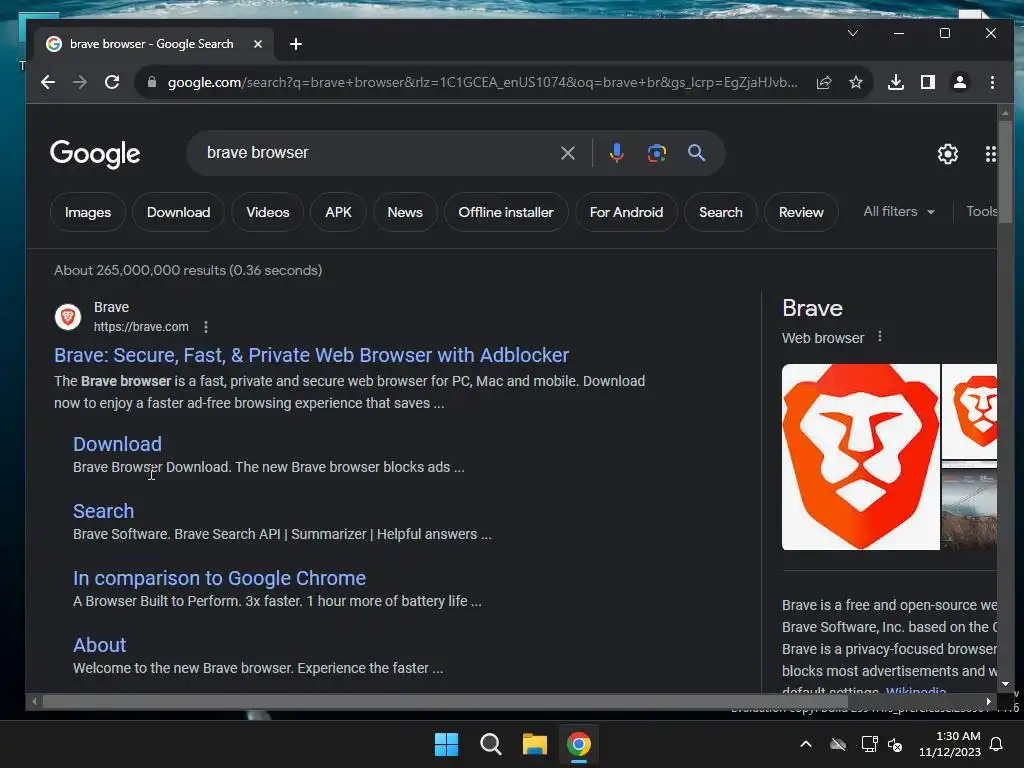Click the horizontal scrollbar thumb
The image size is (1024, 768).
pyautogui.click(x=445, y=702)
